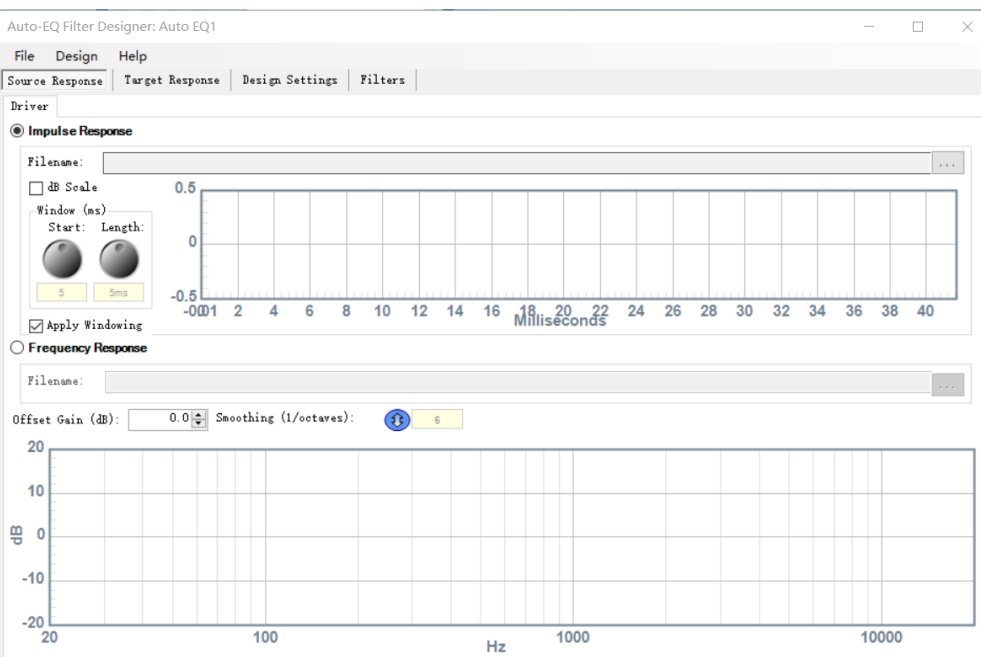Click the Start value box showing 5
The height and width of the screenshot is (657, 981).
click(x=61, y=292)
